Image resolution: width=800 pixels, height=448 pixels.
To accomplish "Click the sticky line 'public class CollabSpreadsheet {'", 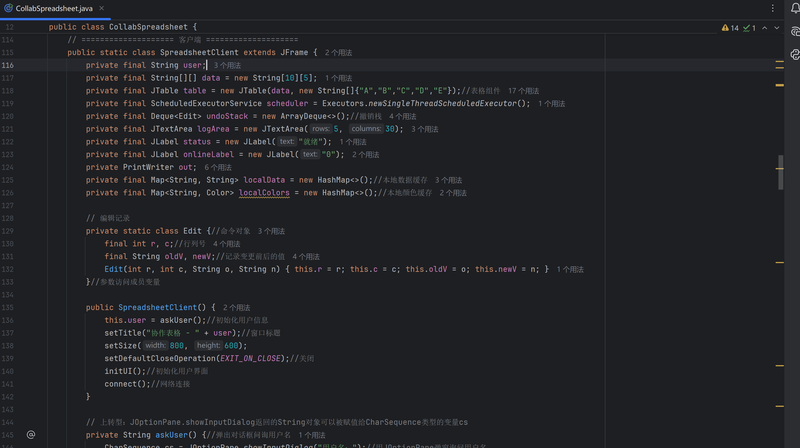I will point(122,27).
